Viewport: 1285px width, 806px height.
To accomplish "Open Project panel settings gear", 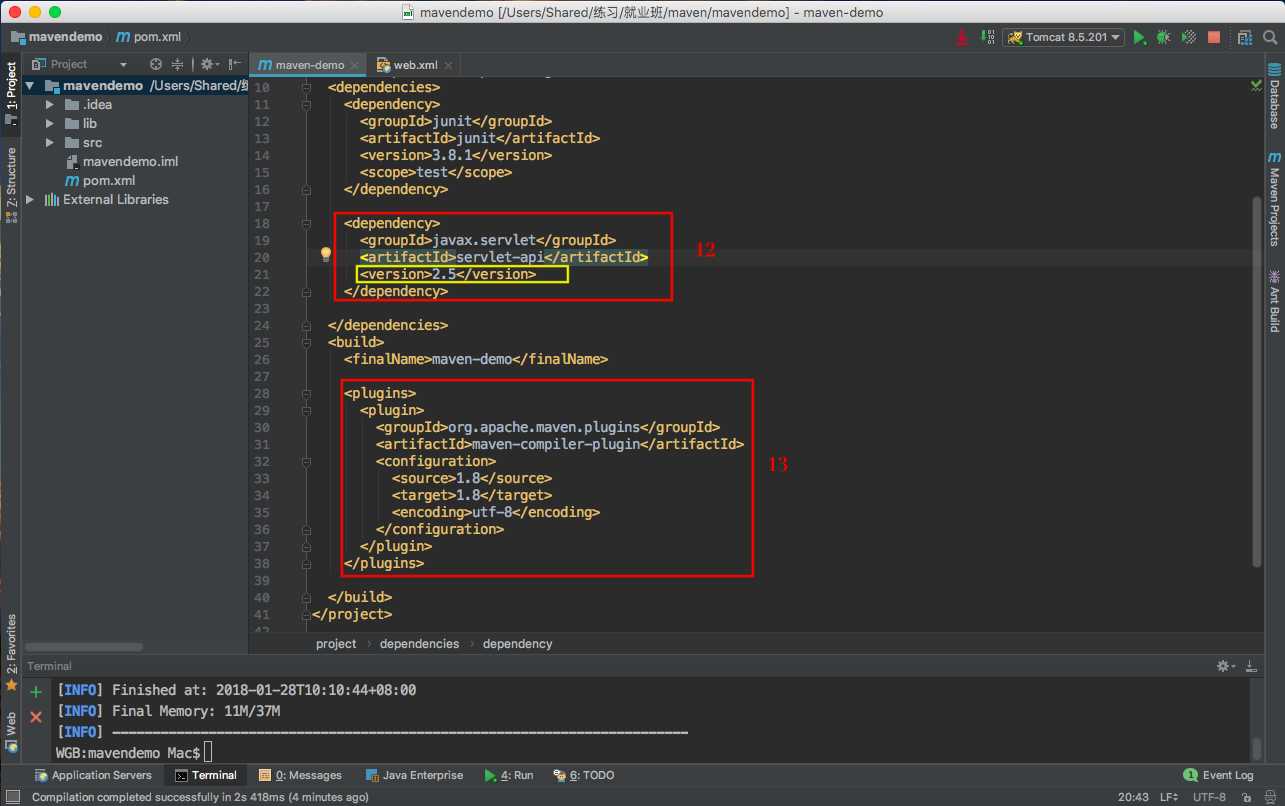I will [208, 64].
